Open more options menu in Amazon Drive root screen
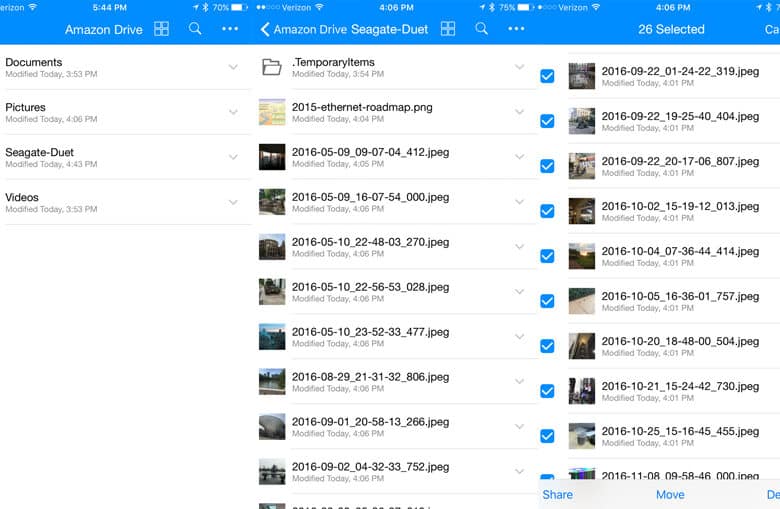 click(x=230, y=29)
